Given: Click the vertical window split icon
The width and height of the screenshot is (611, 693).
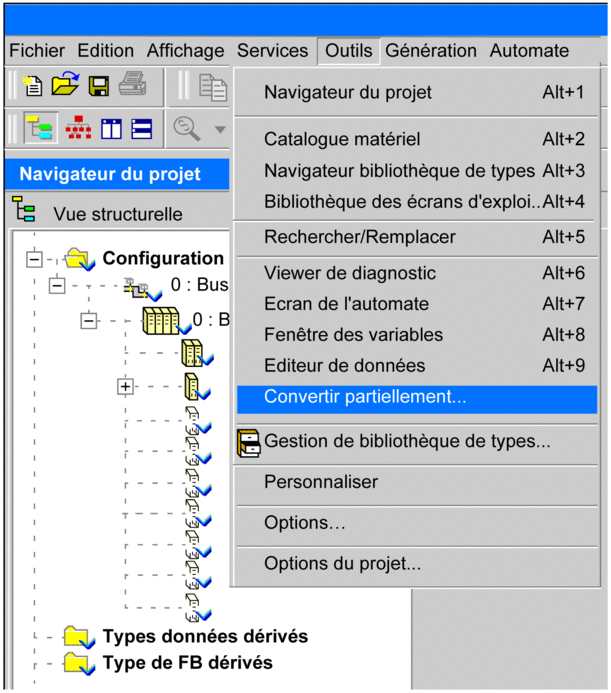Looking at the screenshot, I should (x=110, y=128).
